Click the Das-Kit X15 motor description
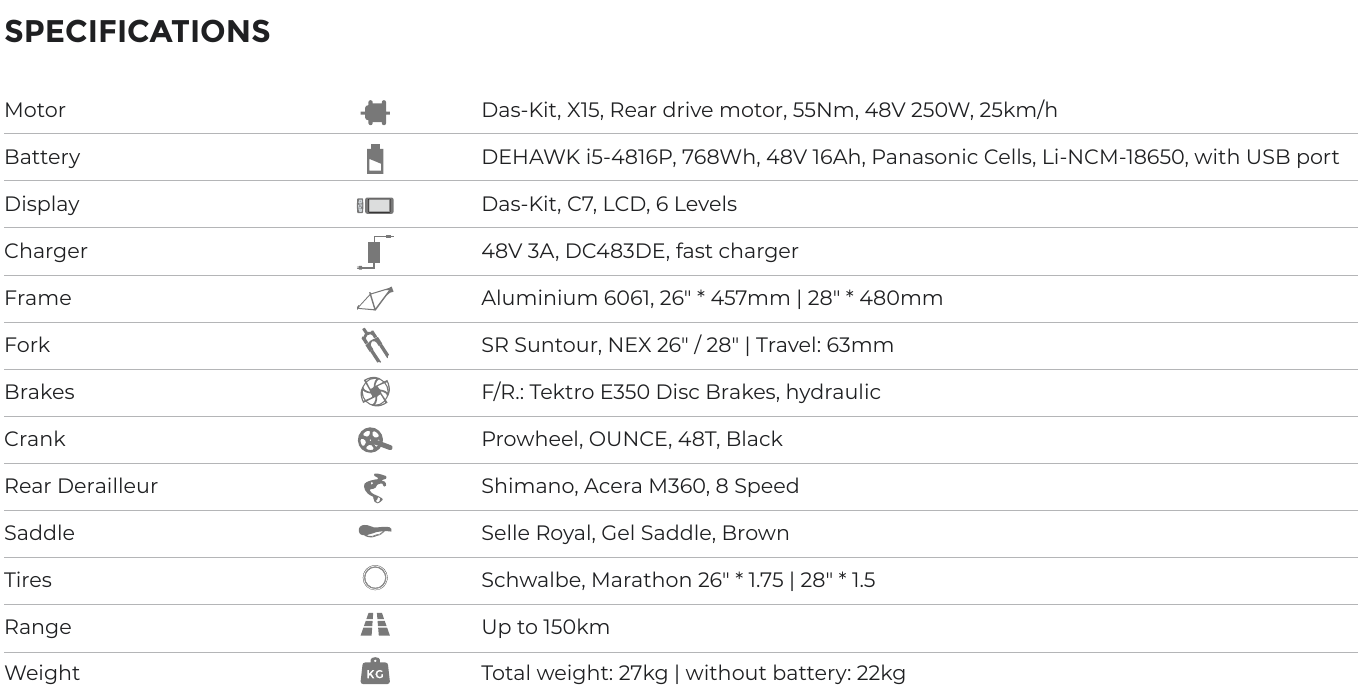The image size is (1358, 692). (x=769, y=110)
